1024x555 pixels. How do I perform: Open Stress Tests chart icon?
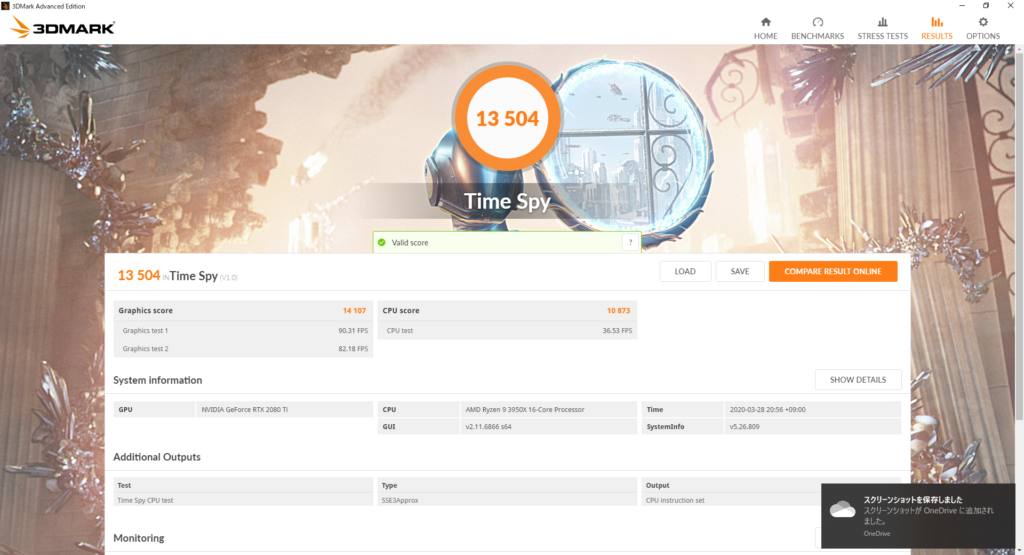pos(882,22)
